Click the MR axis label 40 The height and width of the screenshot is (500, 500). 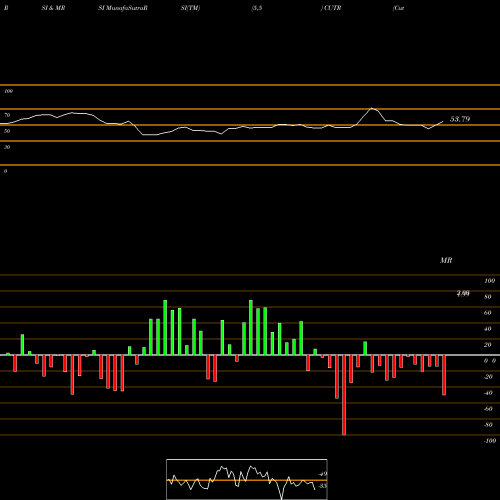(x=488, y=329)
